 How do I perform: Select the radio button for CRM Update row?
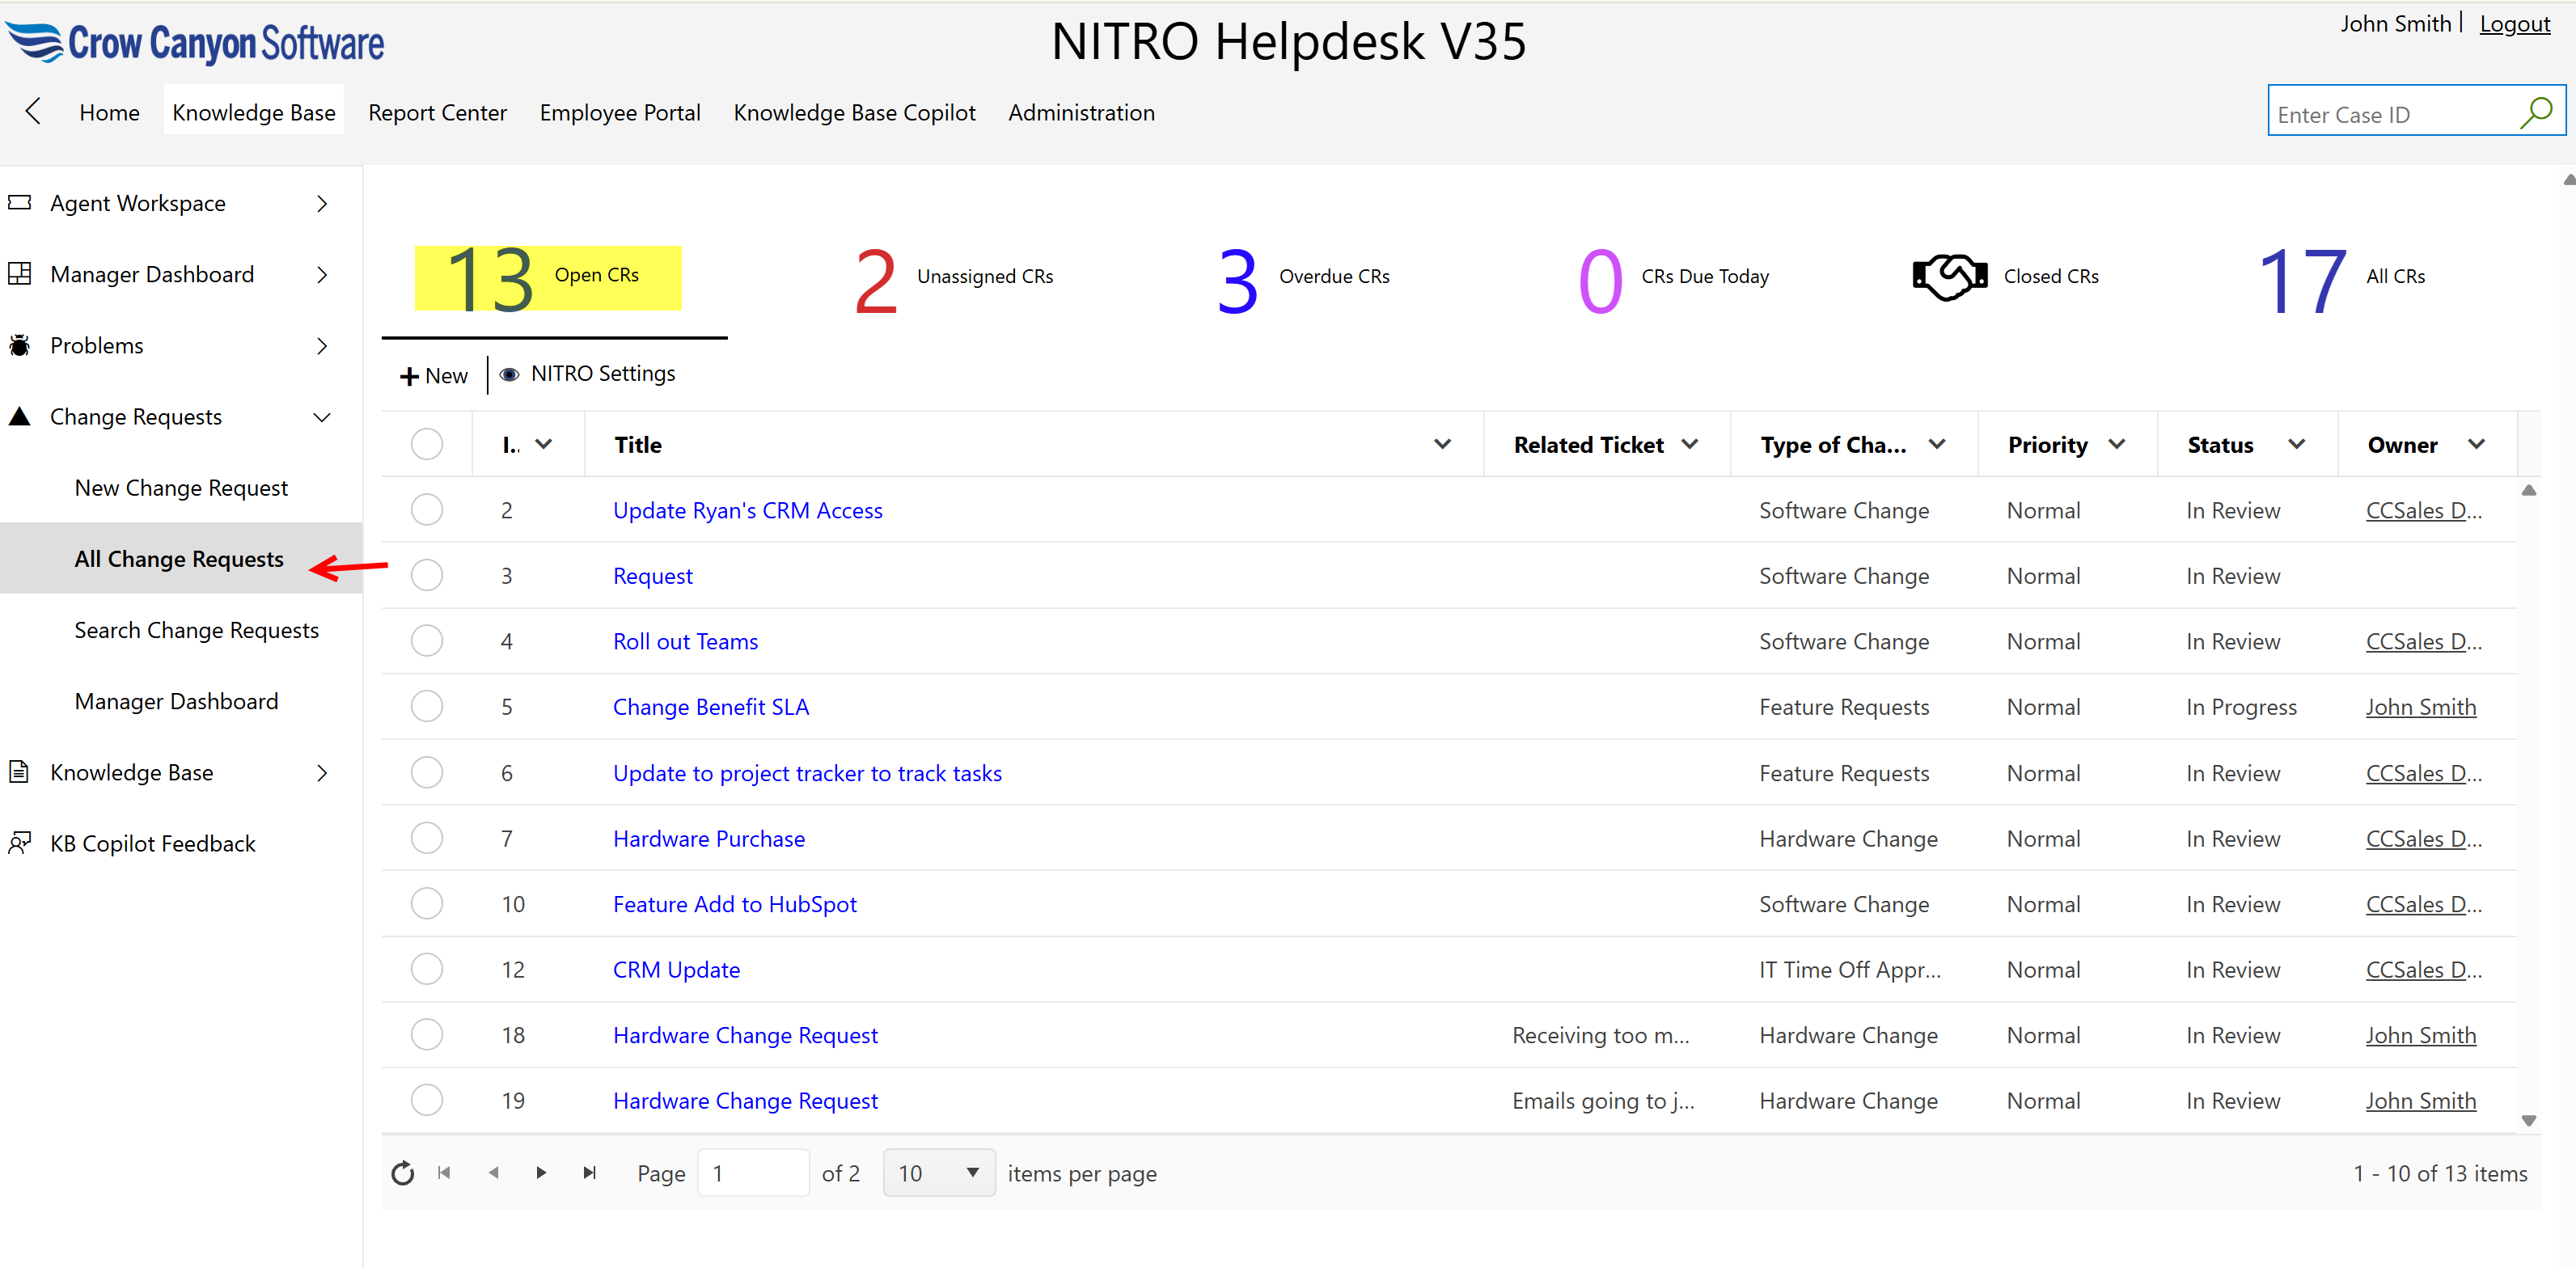427,968
